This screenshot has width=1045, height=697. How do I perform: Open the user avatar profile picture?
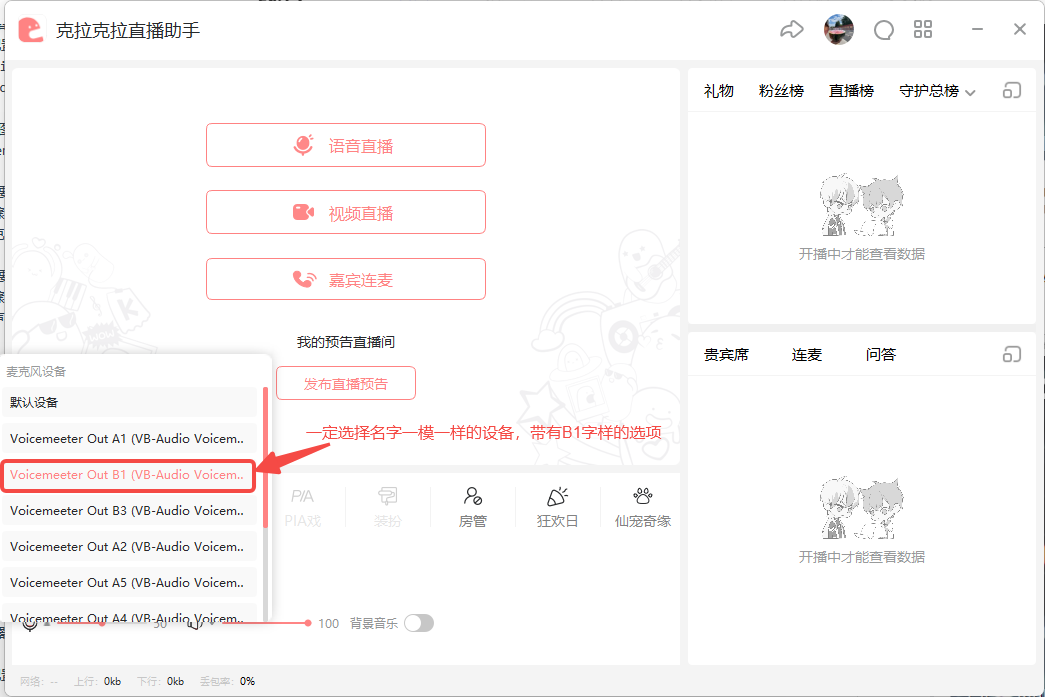click(838, 30)
